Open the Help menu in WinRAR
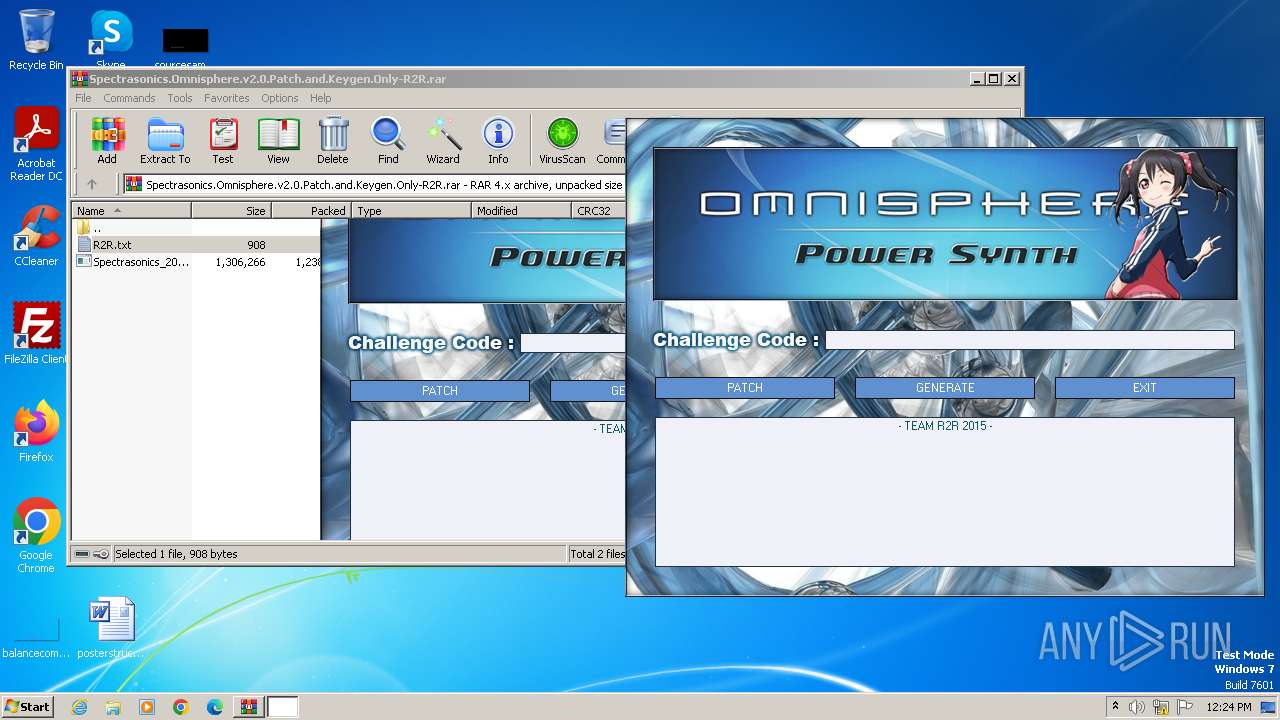 point(320,98)
